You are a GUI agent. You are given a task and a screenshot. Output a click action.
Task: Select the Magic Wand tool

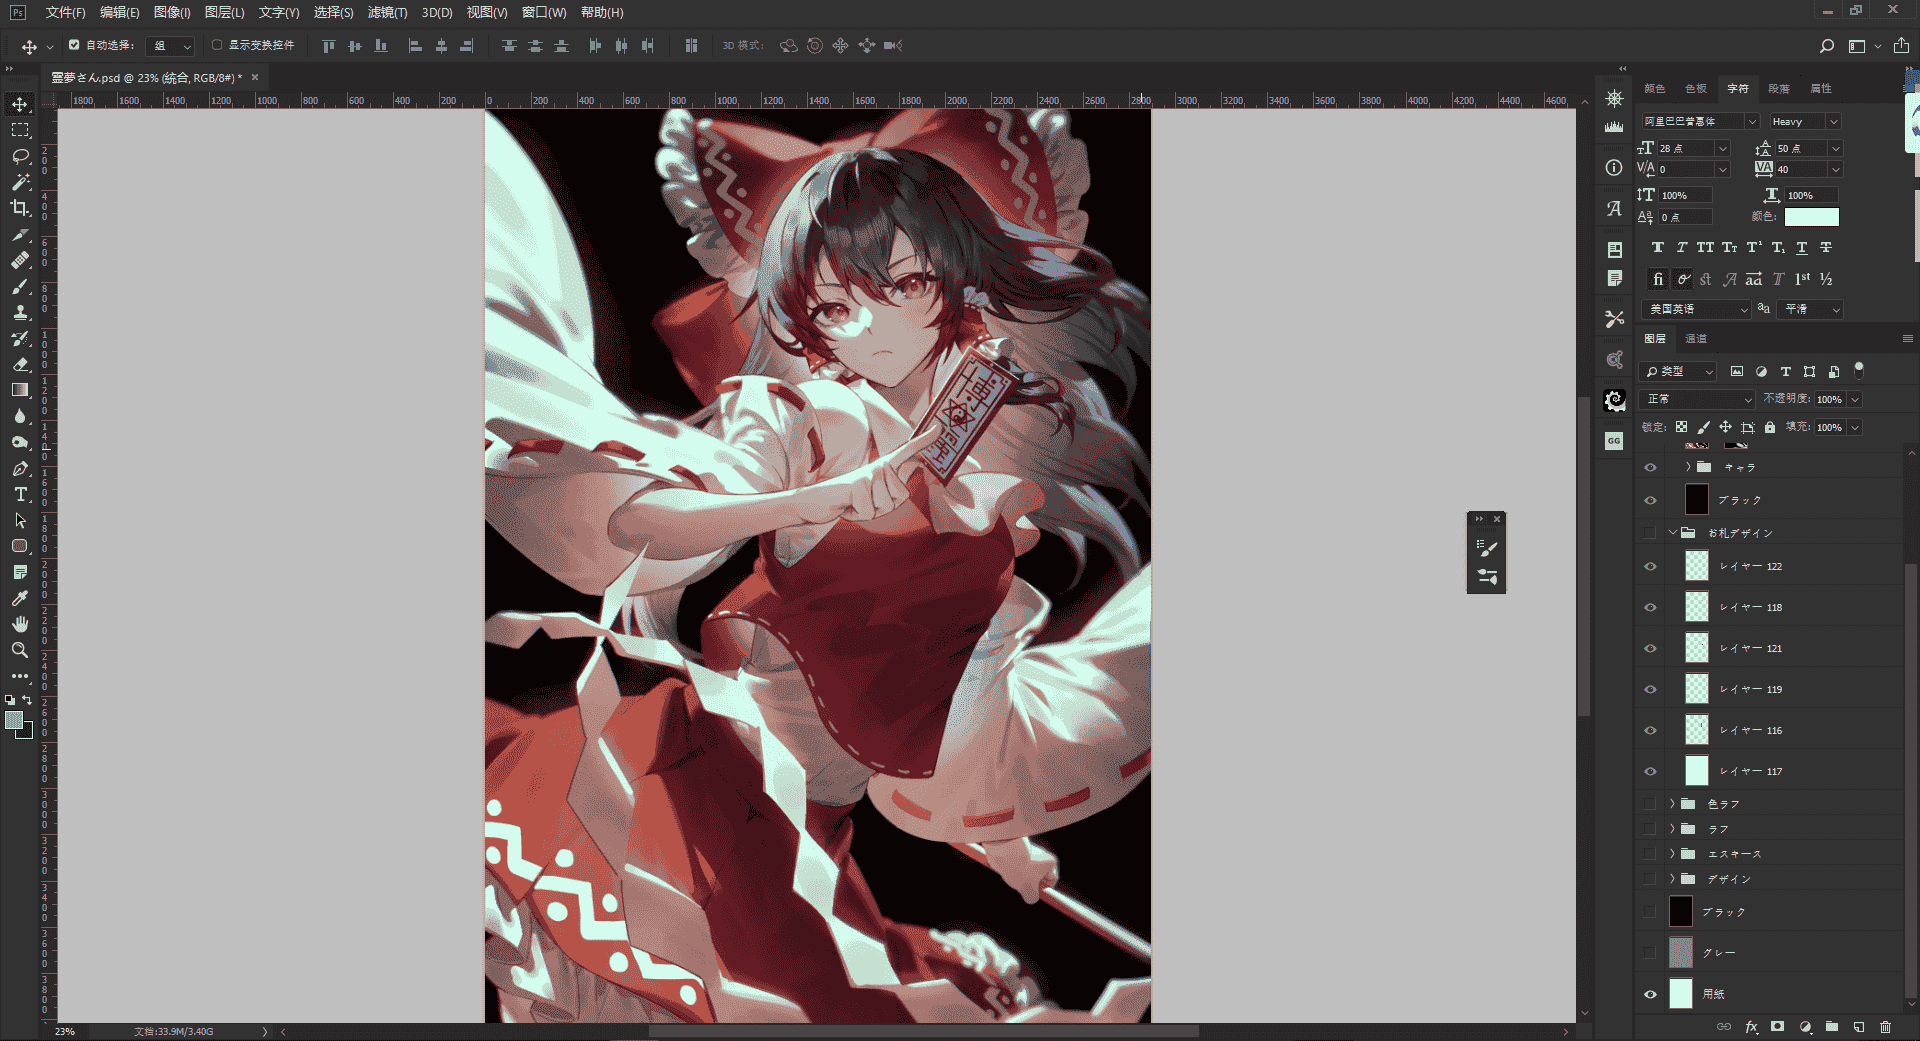click(x=20, y=182)
